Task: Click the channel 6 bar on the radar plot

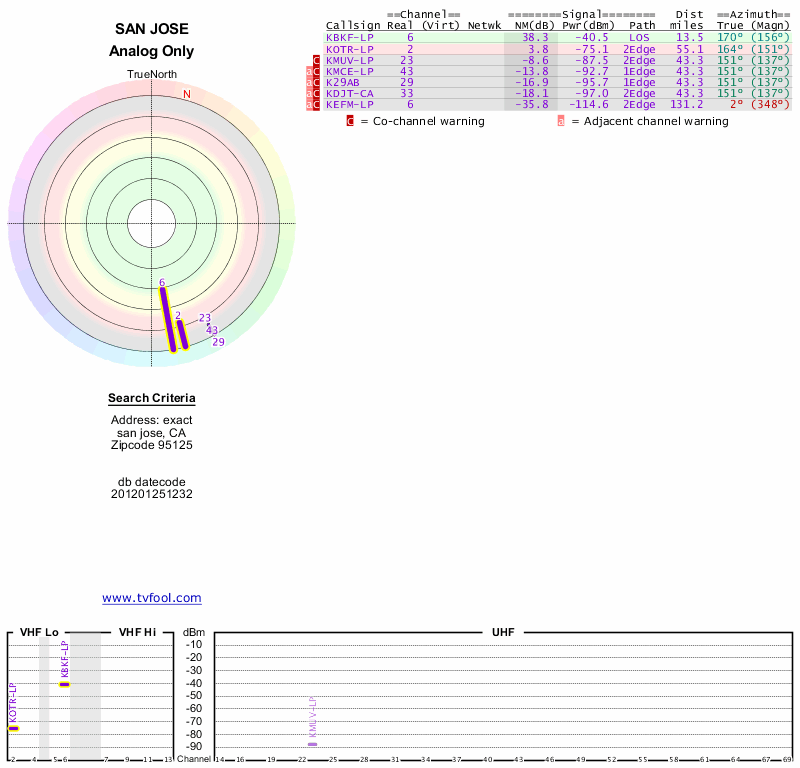Action: (x=168, y=320)
